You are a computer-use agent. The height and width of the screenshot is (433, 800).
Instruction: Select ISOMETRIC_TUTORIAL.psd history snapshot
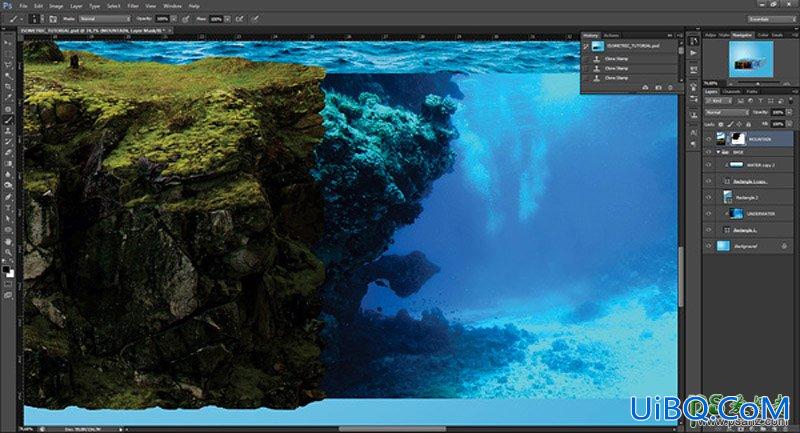pyautogui.click(x=633, y=46)
